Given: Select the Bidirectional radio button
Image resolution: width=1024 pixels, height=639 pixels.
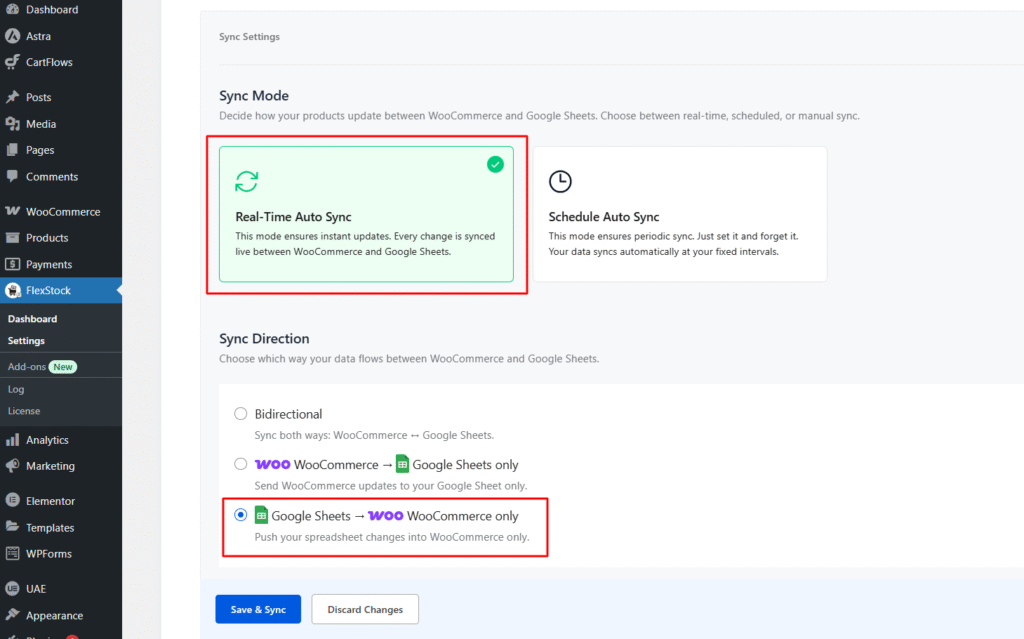Looking at the screenshot, I should pos(241,414).
